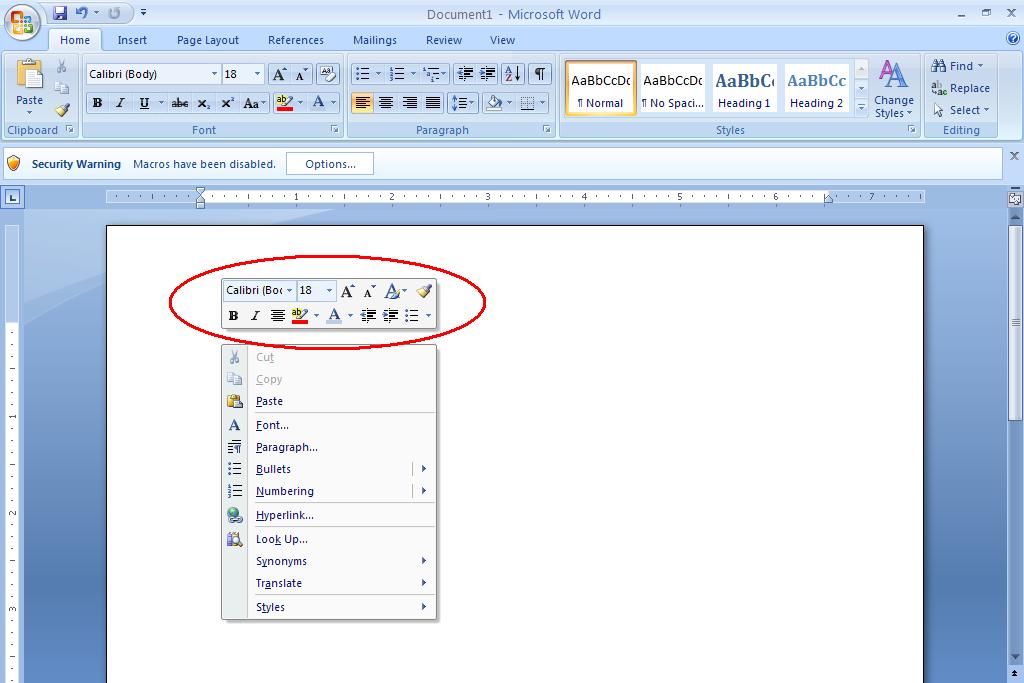1024x683 pixels.
Task: Shrink font on the mini toolbar
Action: pos(369,291)
